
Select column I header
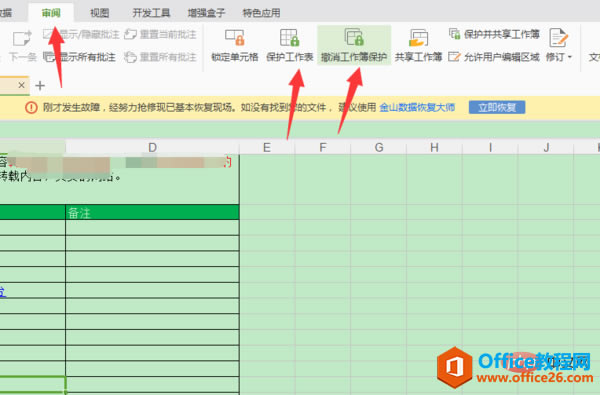click(490, 147)
